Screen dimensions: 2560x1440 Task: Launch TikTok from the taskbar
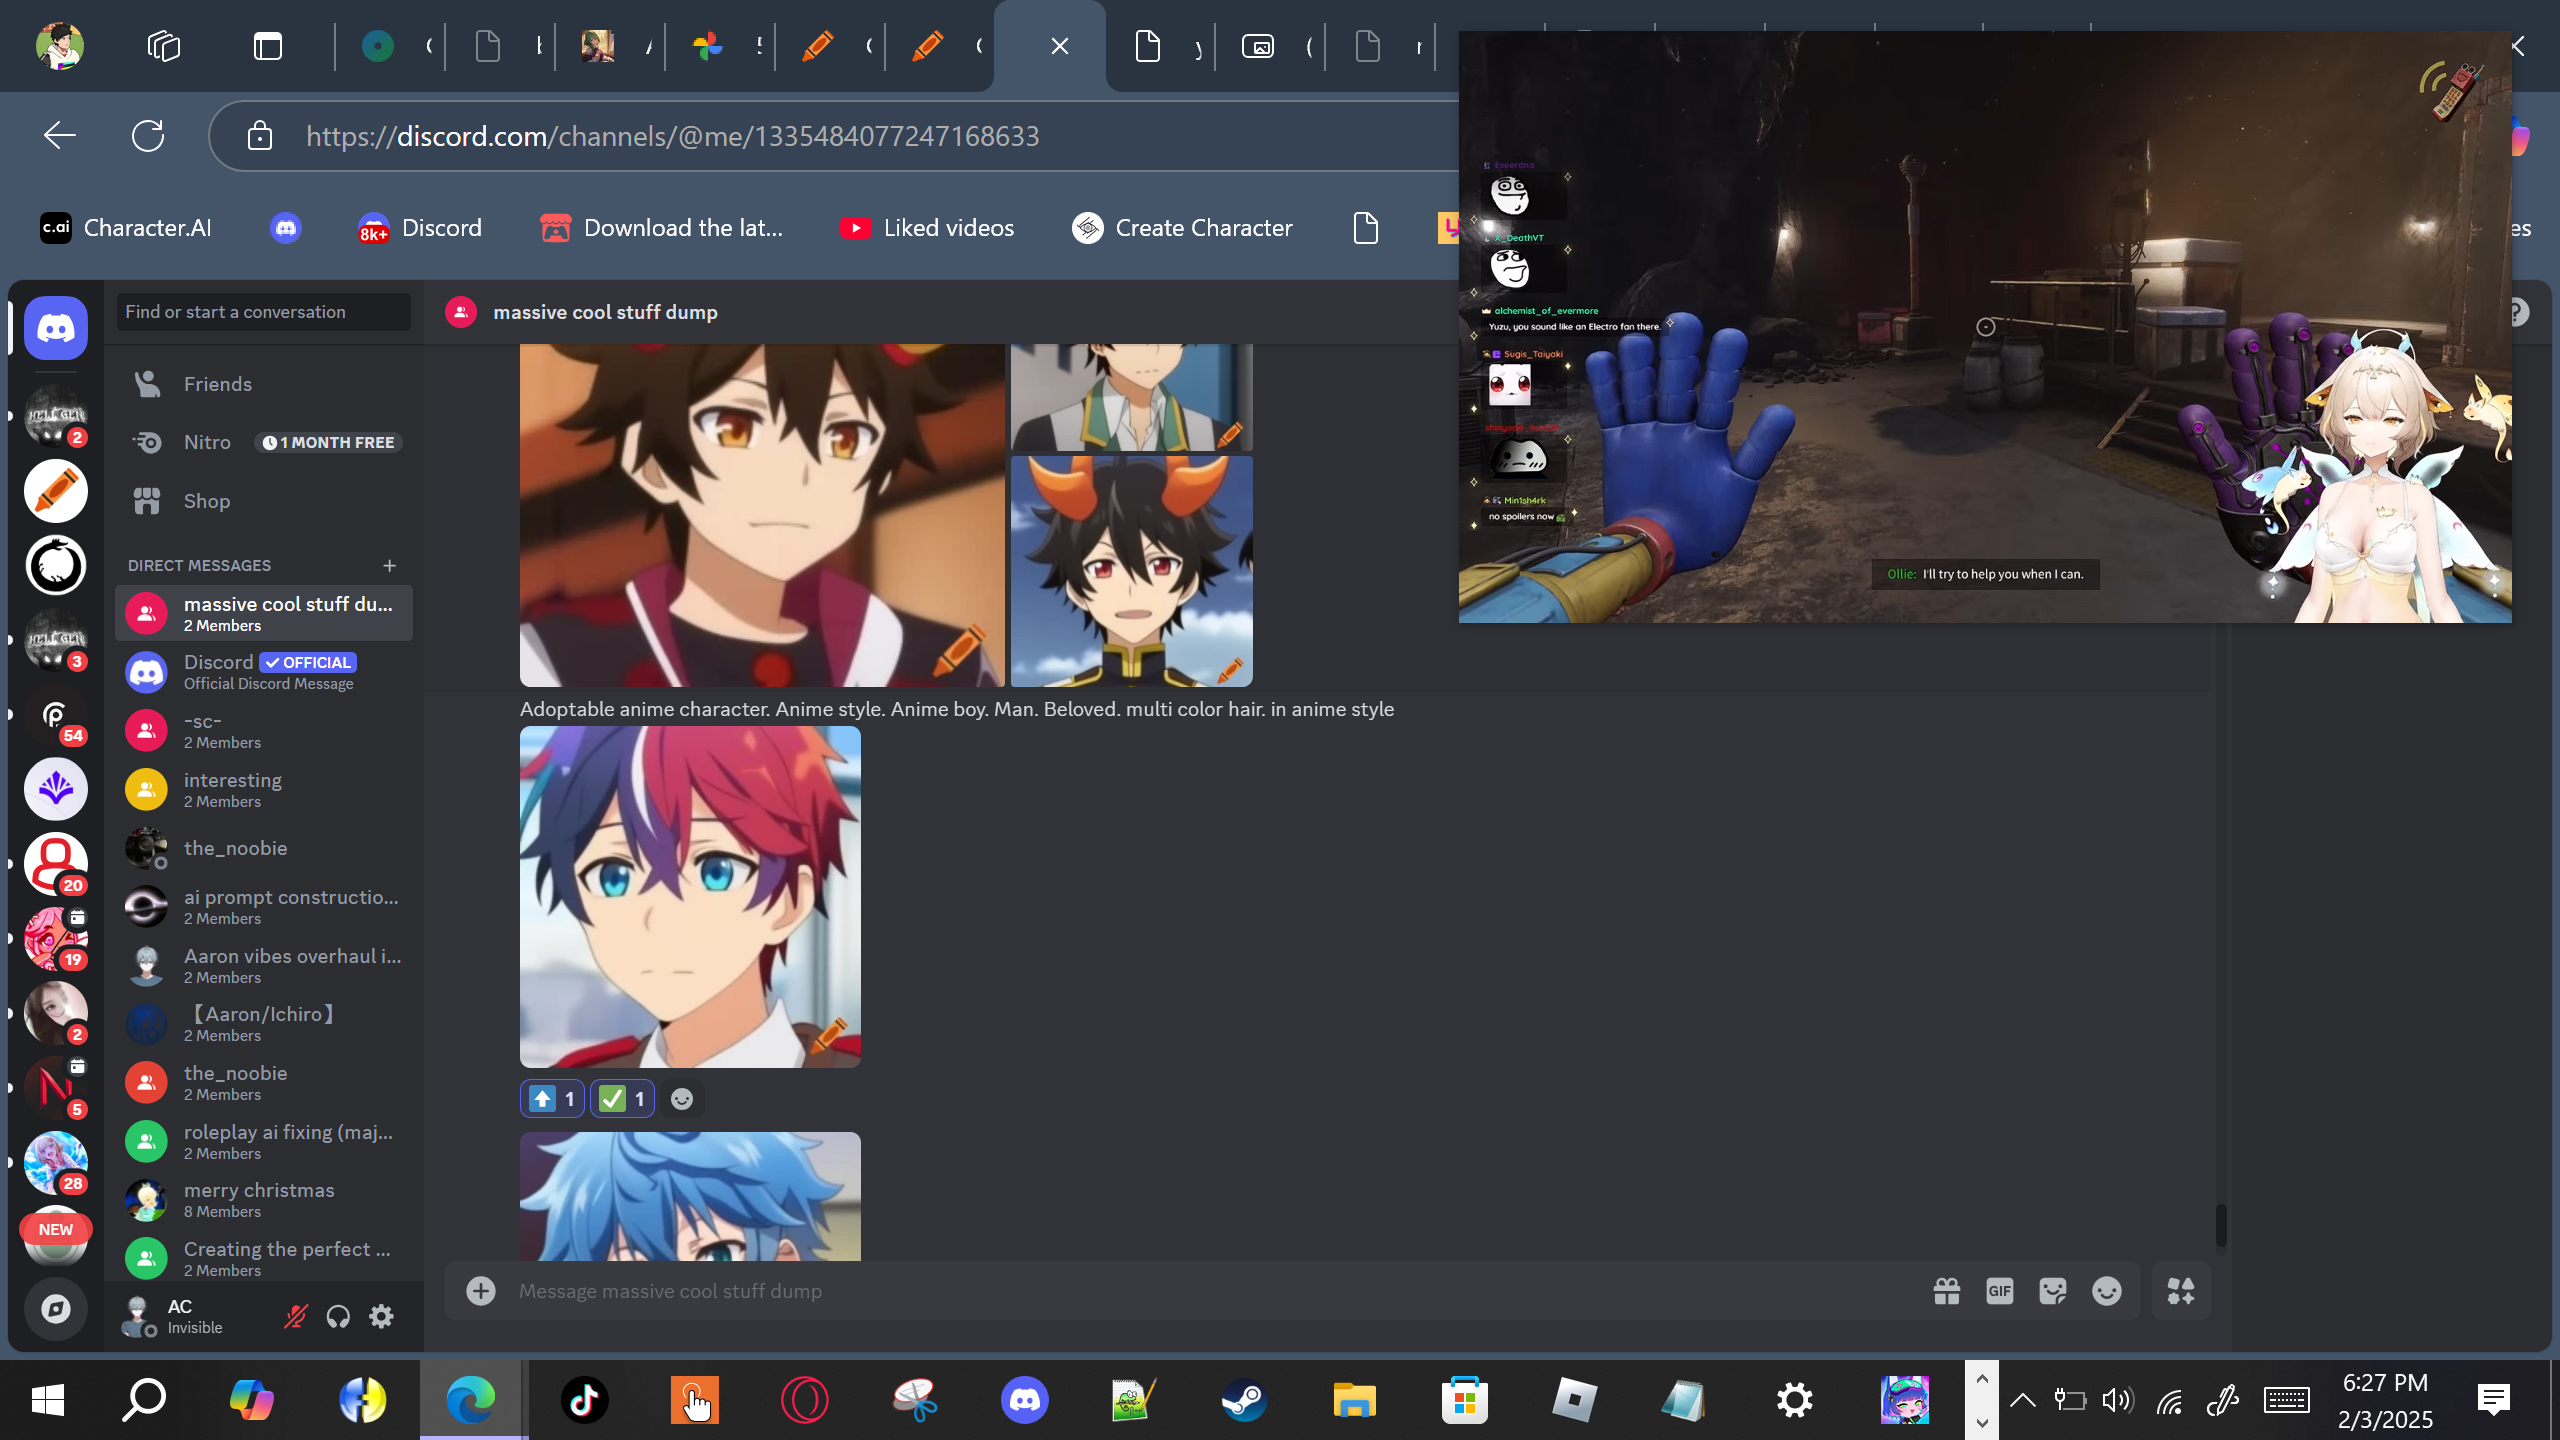(584, 1400)
